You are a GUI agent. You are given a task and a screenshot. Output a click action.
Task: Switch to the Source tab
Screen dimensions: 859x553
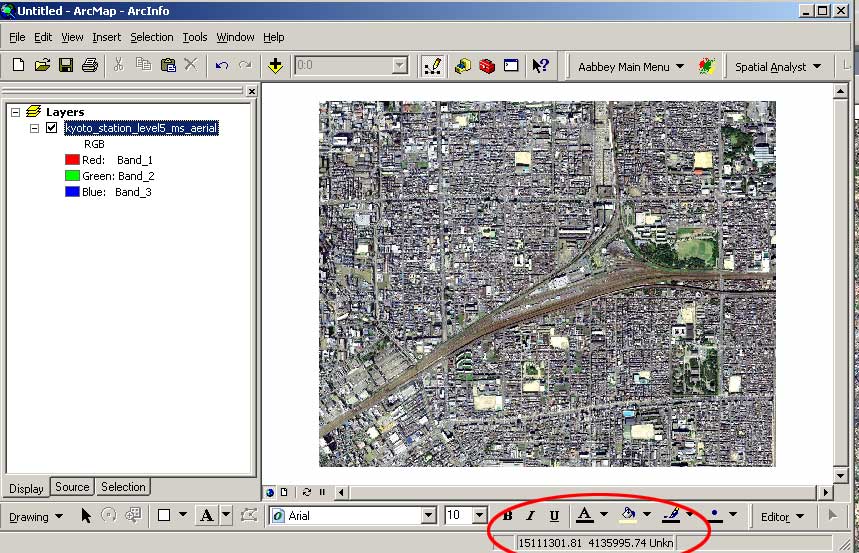coord(72,487)
